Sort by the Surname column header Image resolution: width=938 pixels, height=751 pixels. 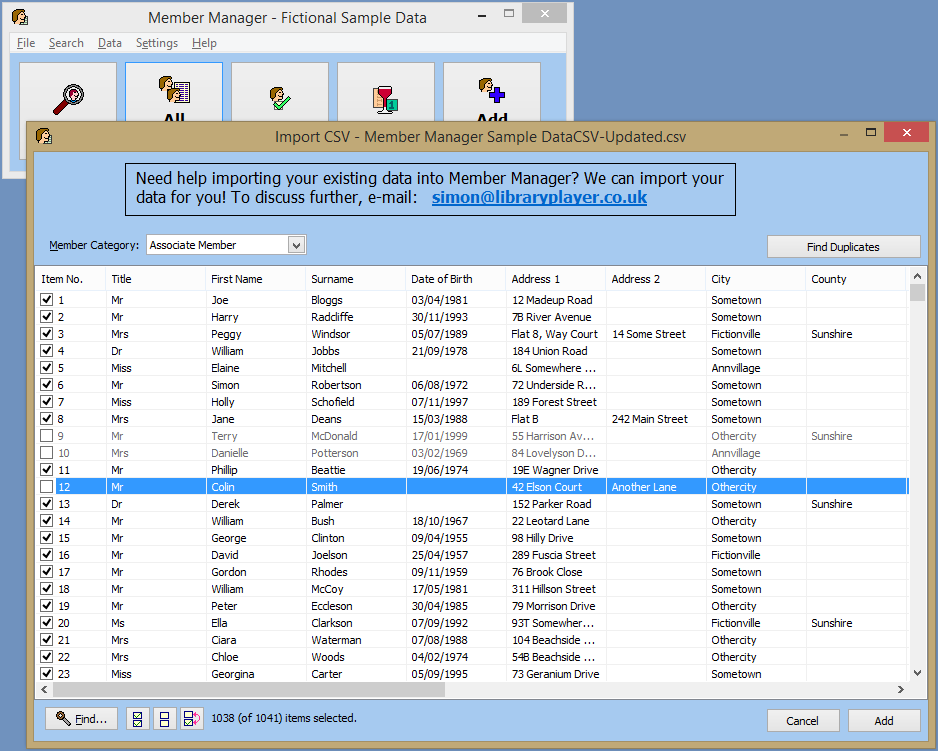[355, 279]
